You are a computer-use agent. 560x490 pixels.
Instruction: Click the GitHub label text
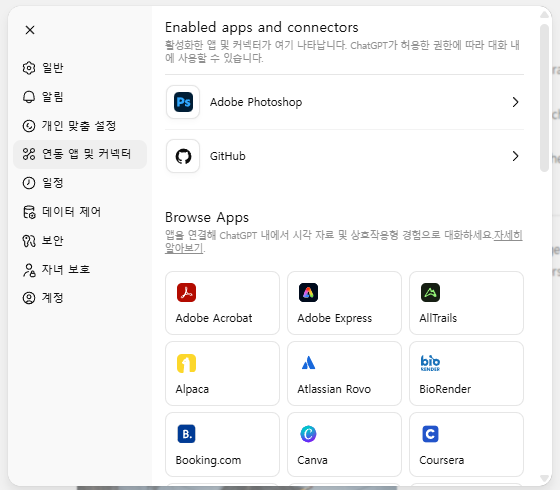click(x=228, y=156)
